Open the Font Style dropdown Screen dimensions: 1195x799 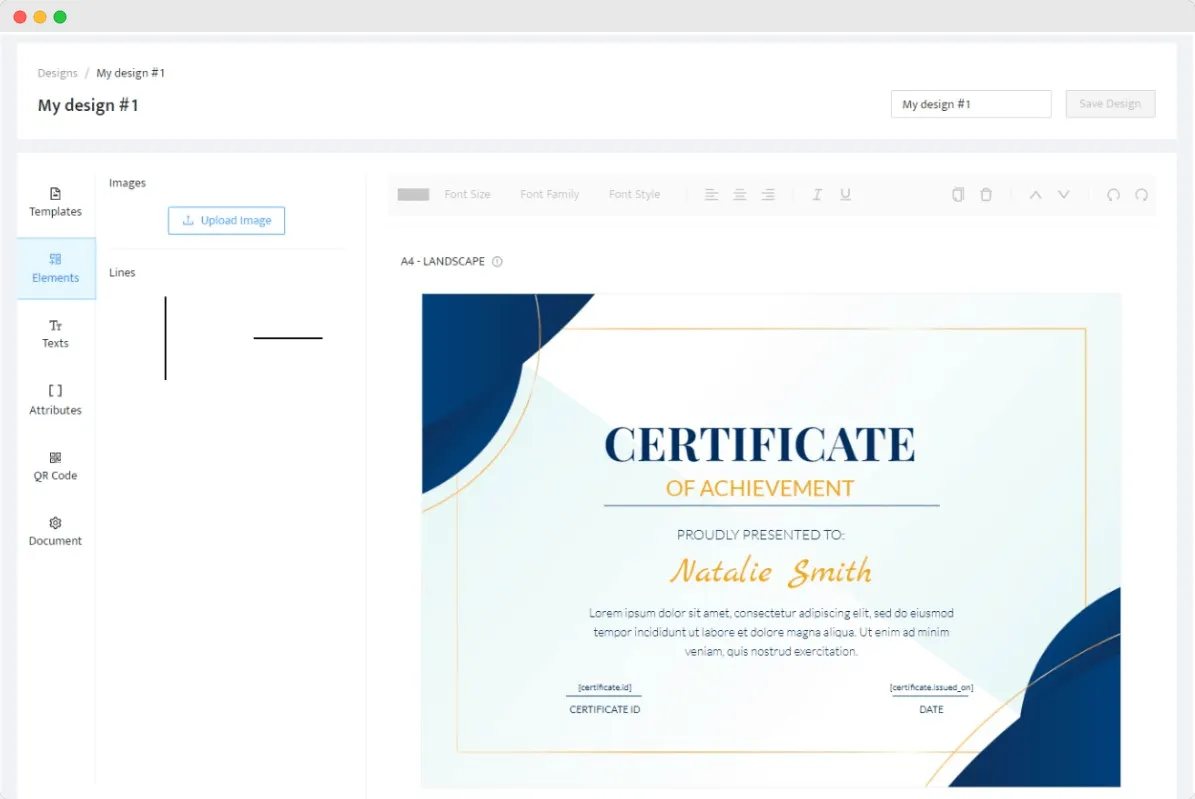pyautogui.click(x=634, y=194)
